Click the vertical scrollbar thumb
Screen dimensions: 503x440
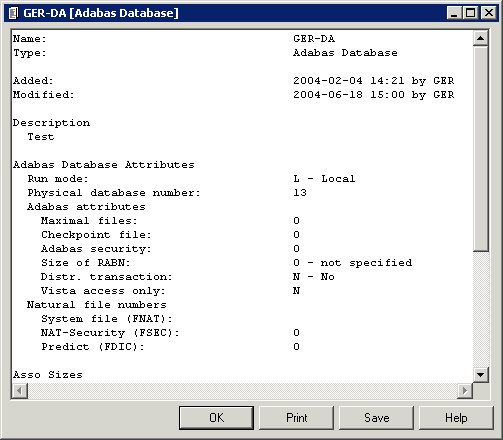click(480, 148)
